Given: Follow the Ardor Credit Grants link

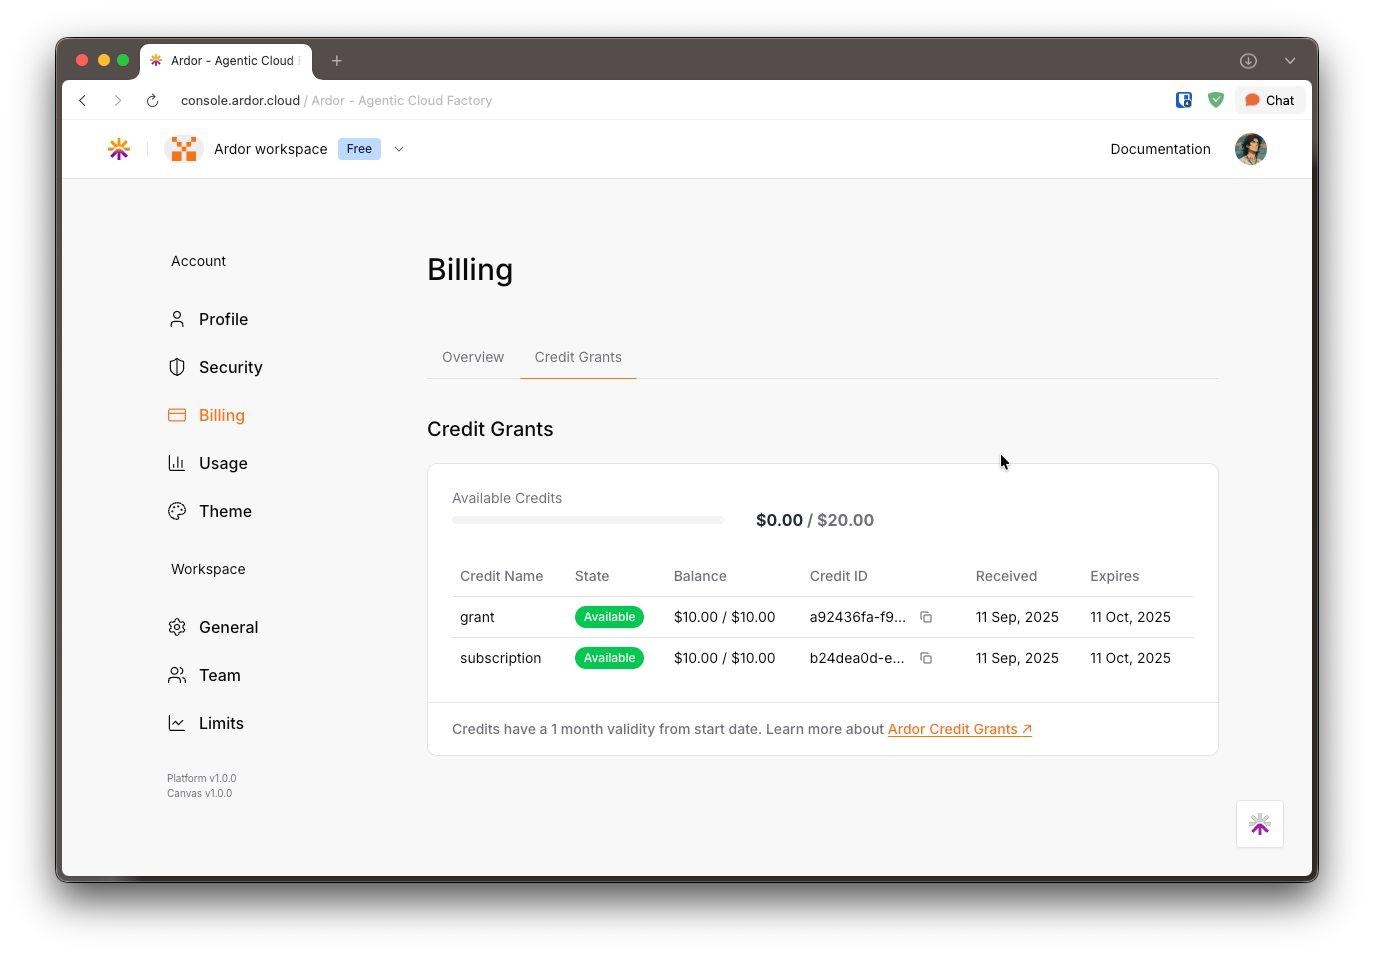Looking at the screenshot, I should click(x=952, y=728).
